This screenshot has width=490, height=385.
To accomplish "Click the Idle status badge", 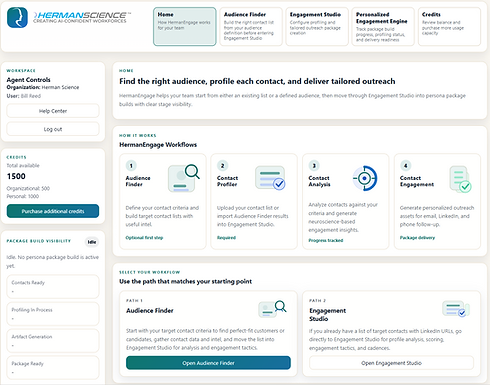I will tap(92, 242).
